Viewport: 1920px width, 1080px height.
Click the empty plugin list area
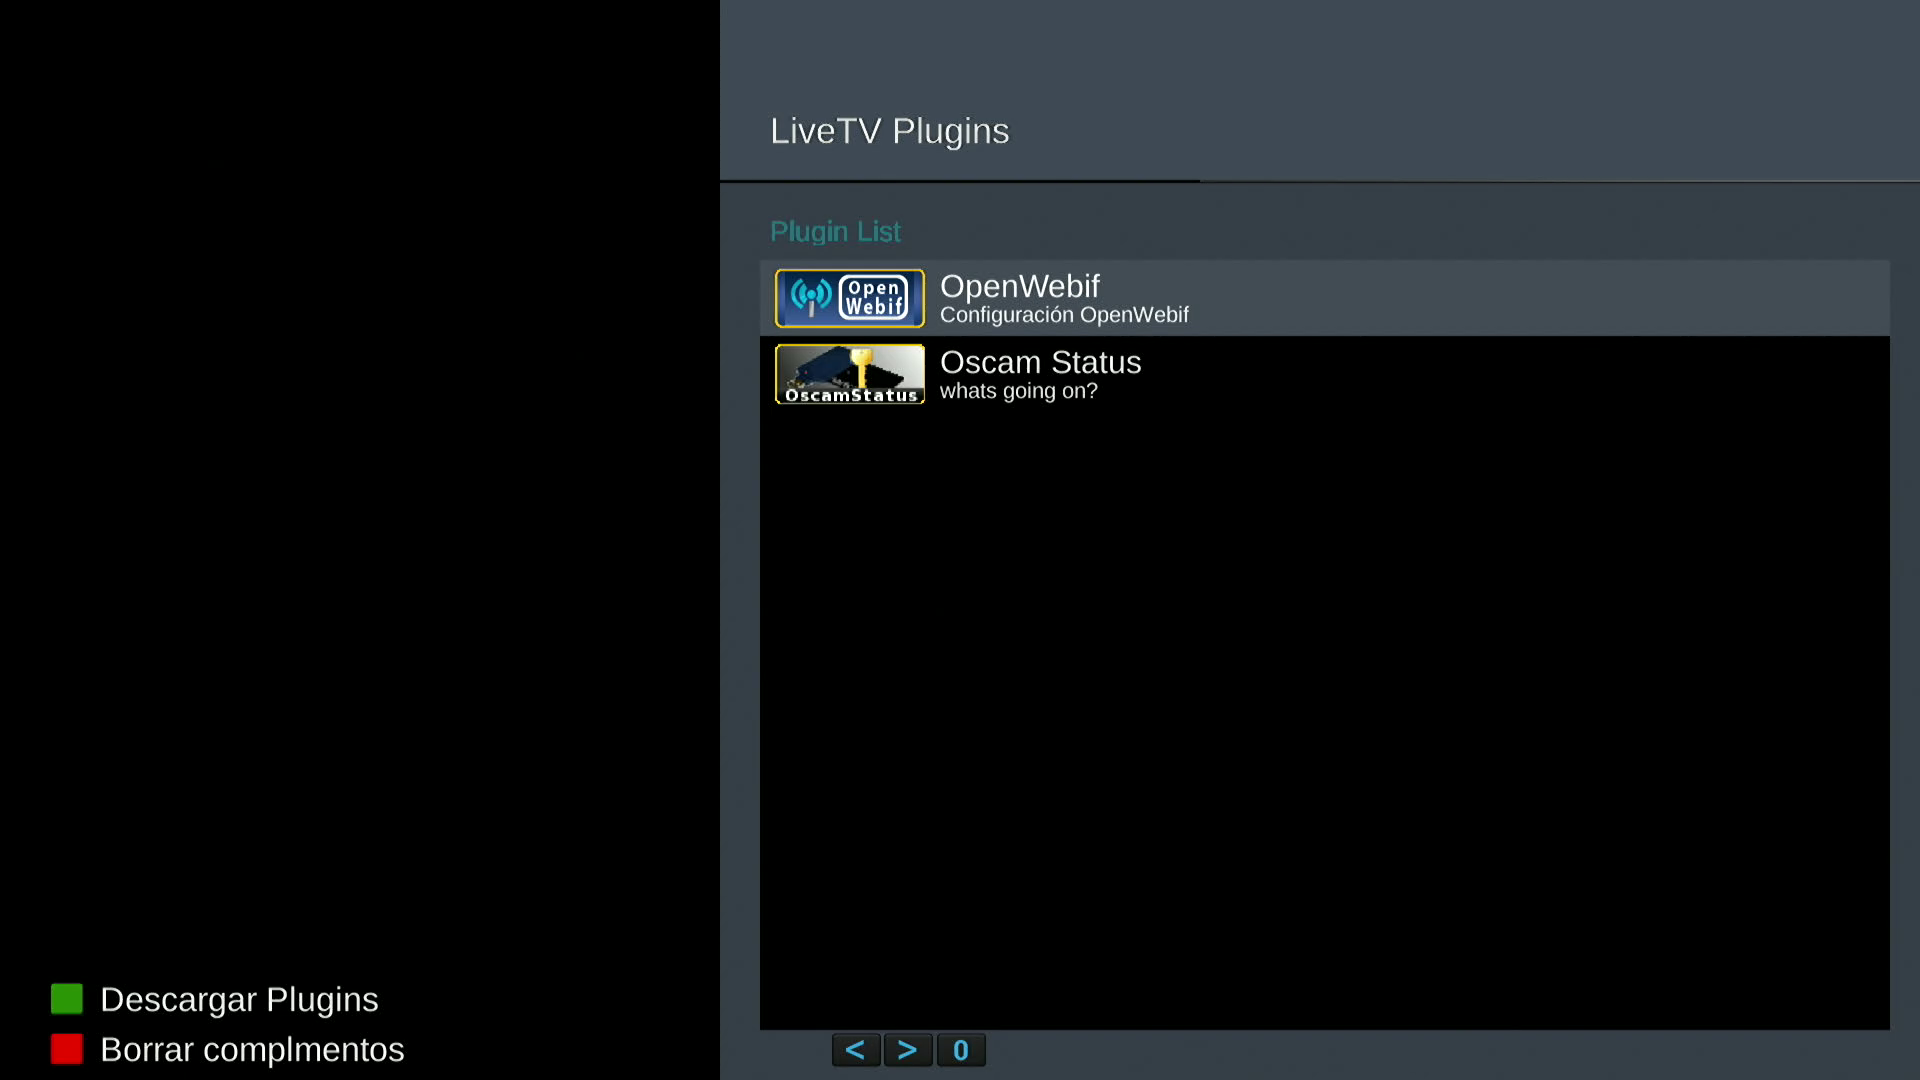1324,720
